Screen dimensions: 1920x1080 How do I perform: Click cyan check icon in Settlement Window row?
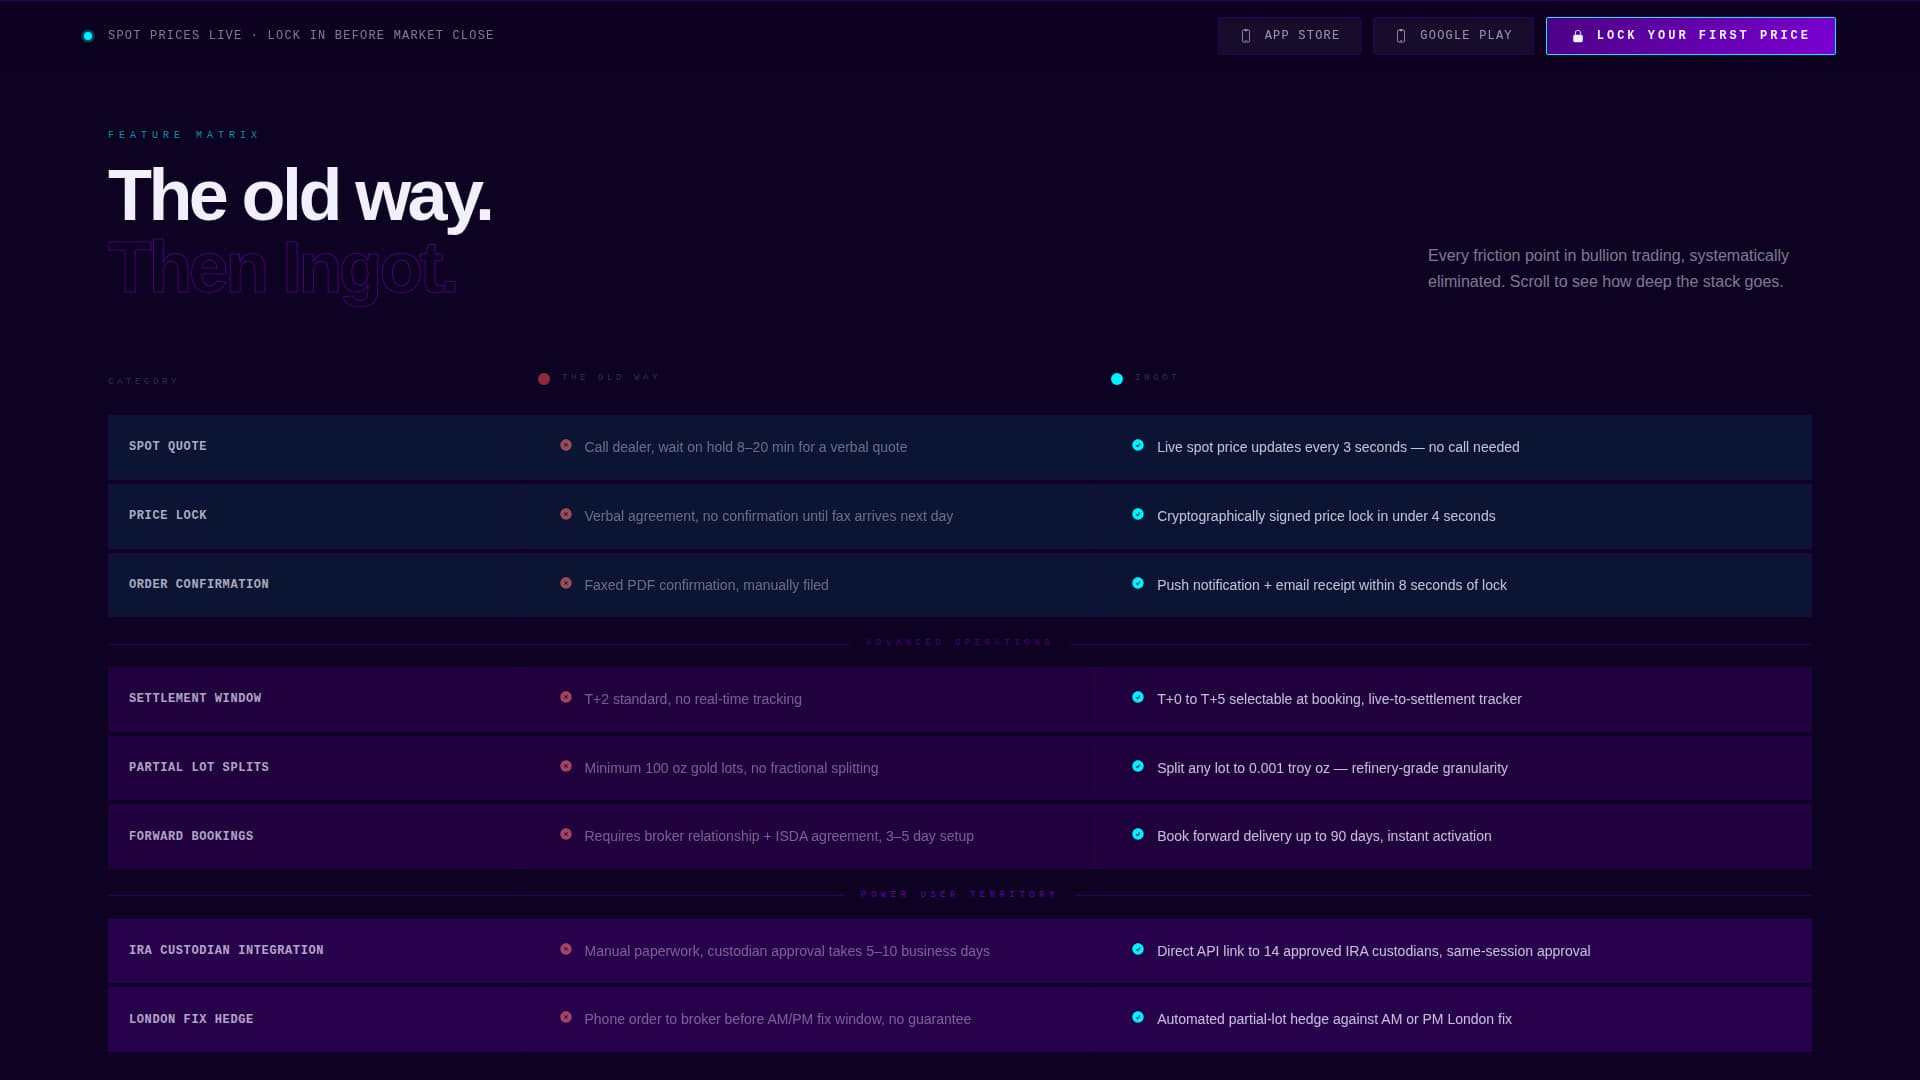[1138, 697]
